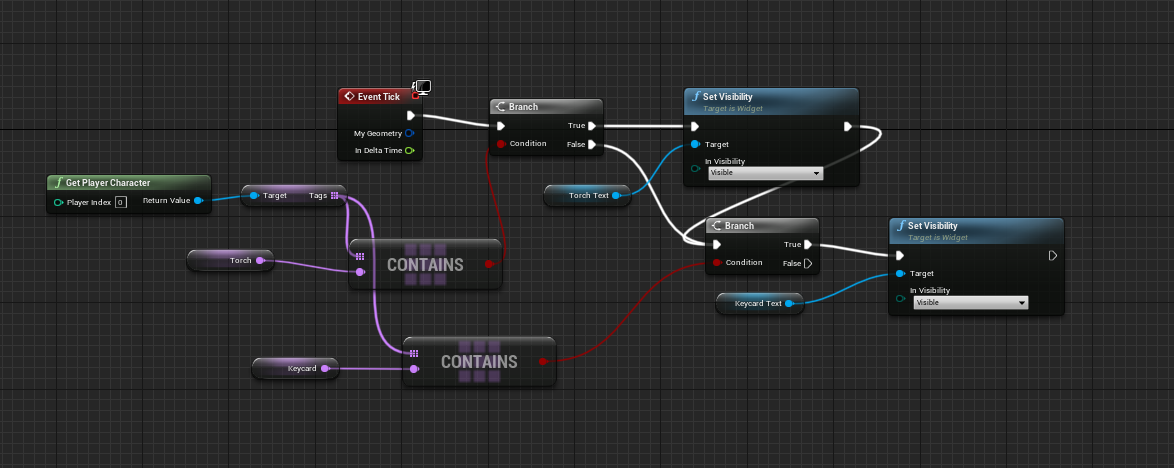Select the Keycard Text variable node
This screenshot has height=468, width=1174.
pyautogui.click(x=757, y=303)
